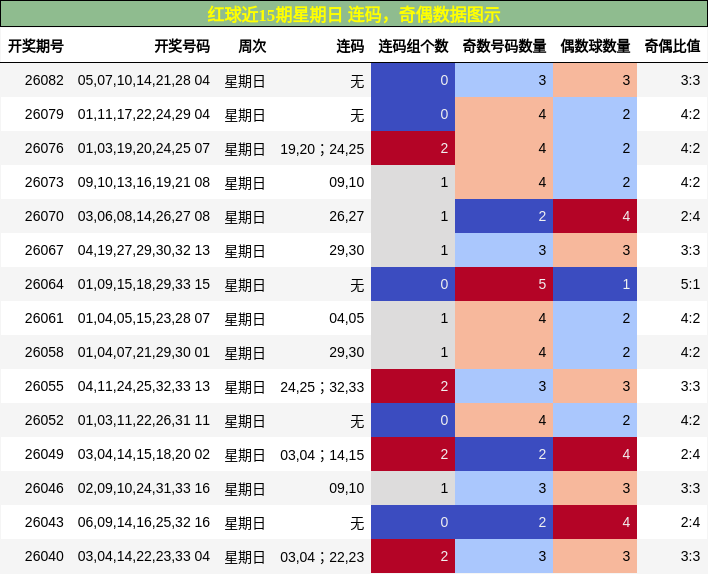Click the red group-count cell 2 in row 26055

coord(413,386)
